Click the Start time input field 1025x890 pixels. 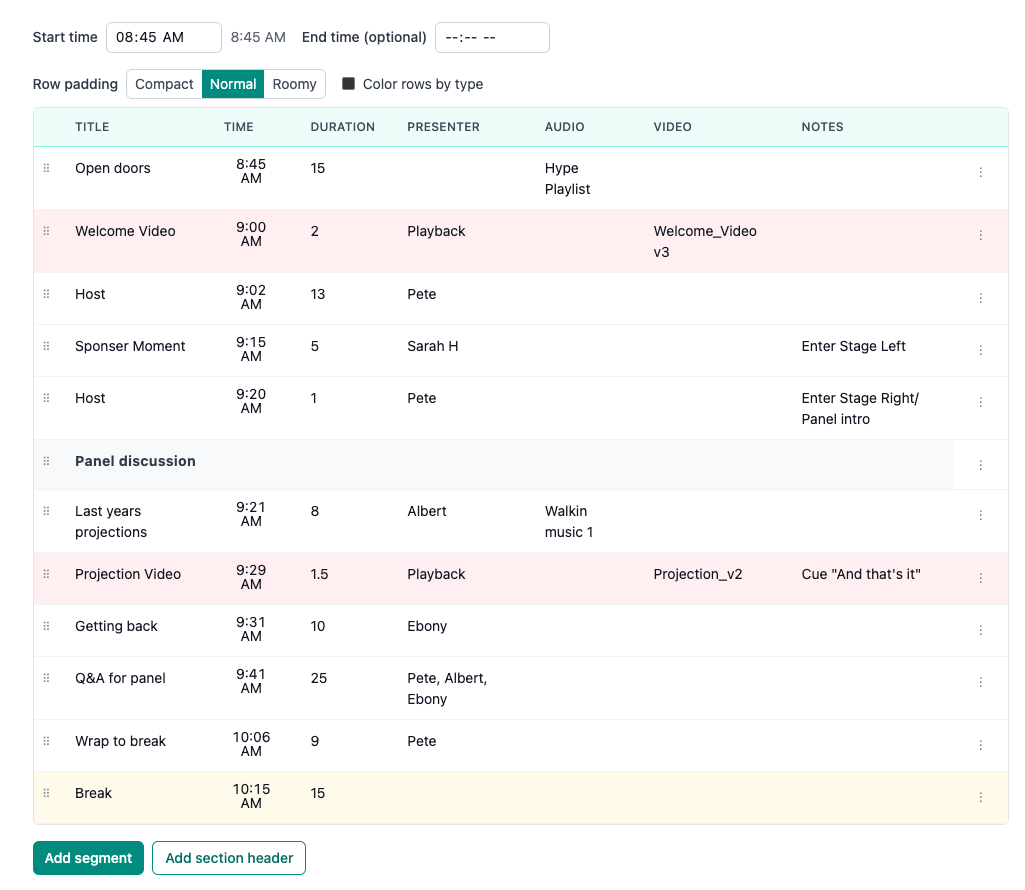click(164, 37)
